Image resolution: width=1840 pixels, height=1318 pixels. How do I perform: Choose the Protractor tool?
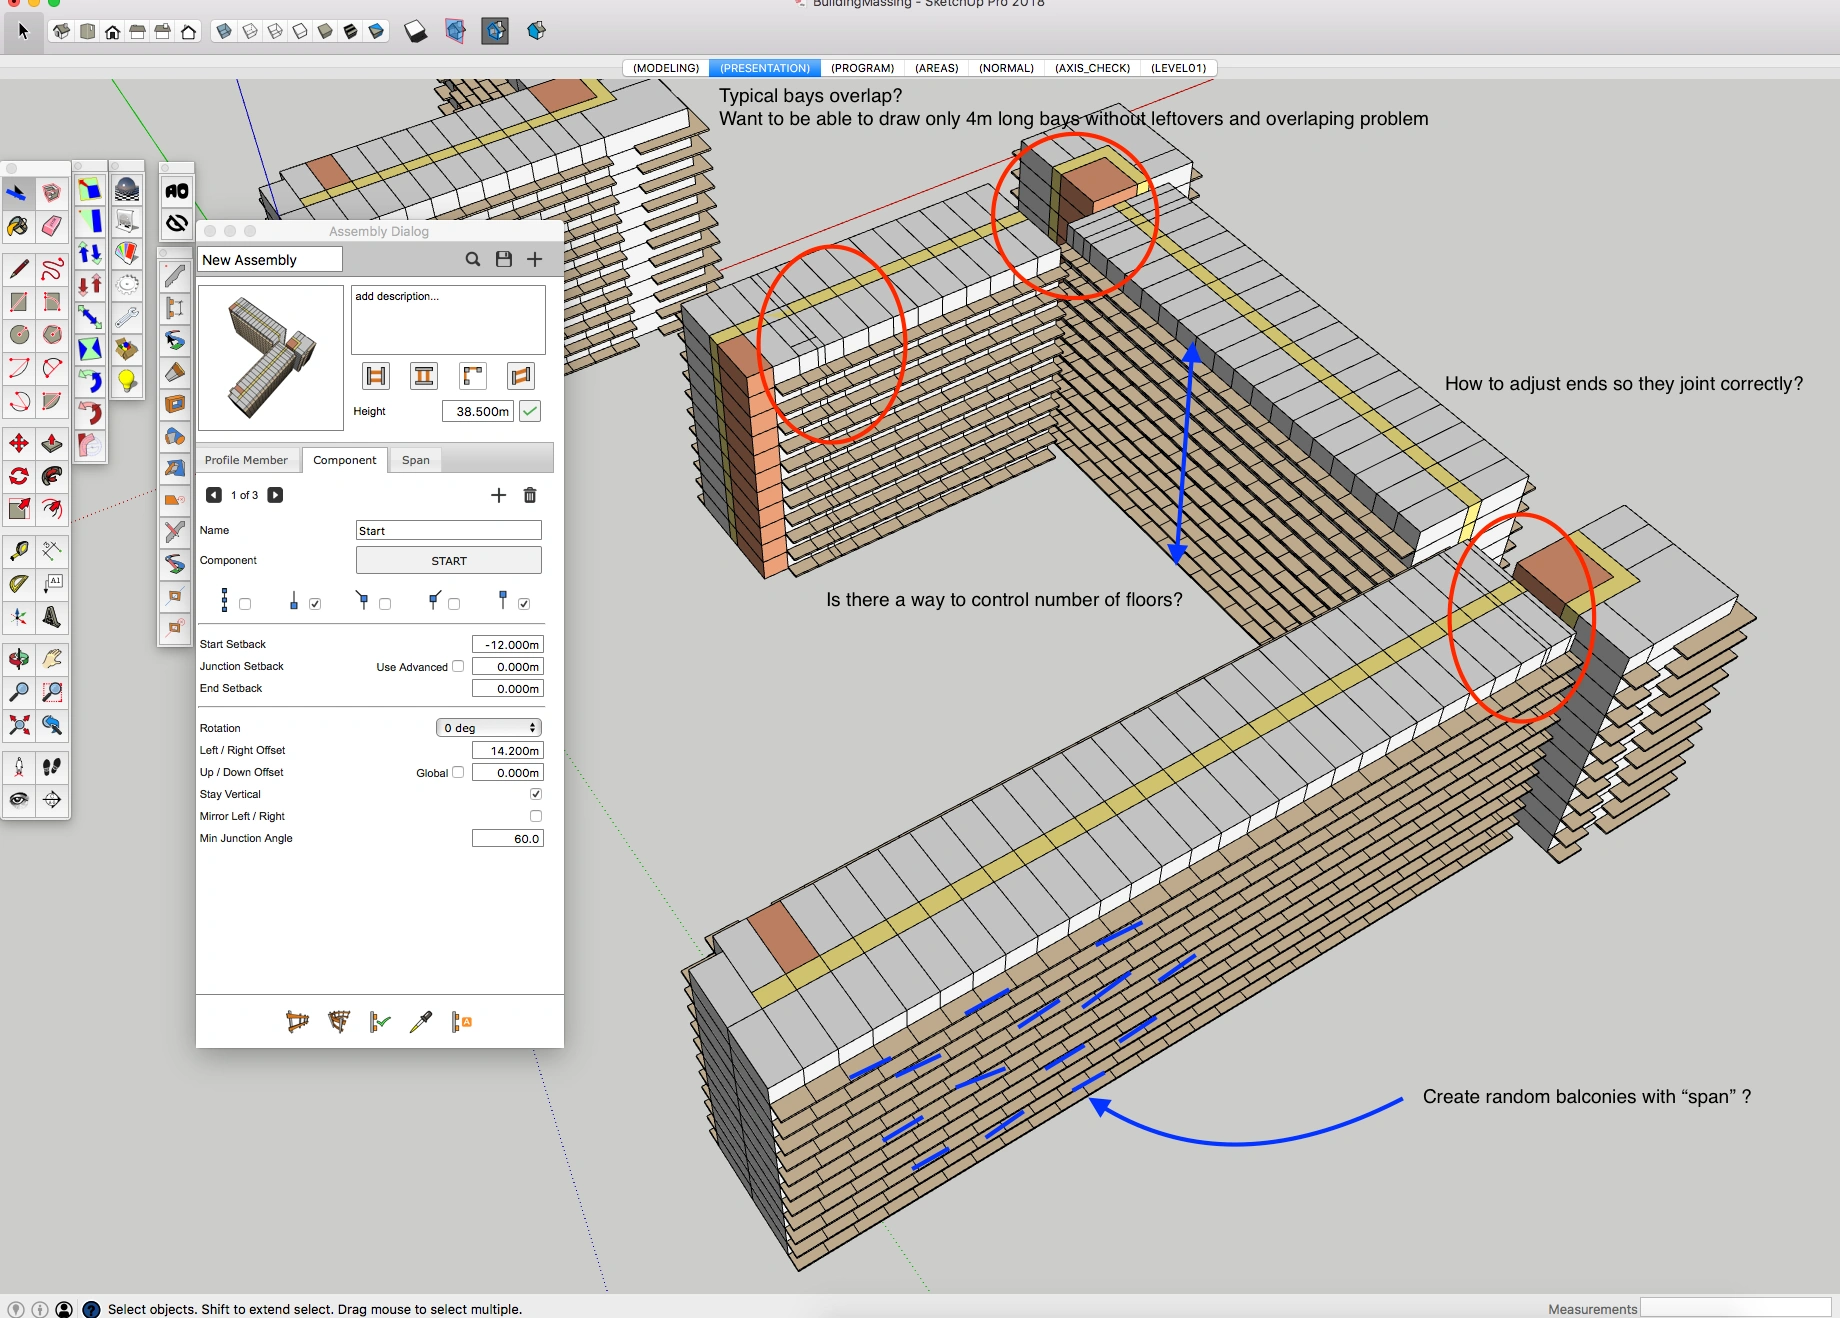pos(18,584)
